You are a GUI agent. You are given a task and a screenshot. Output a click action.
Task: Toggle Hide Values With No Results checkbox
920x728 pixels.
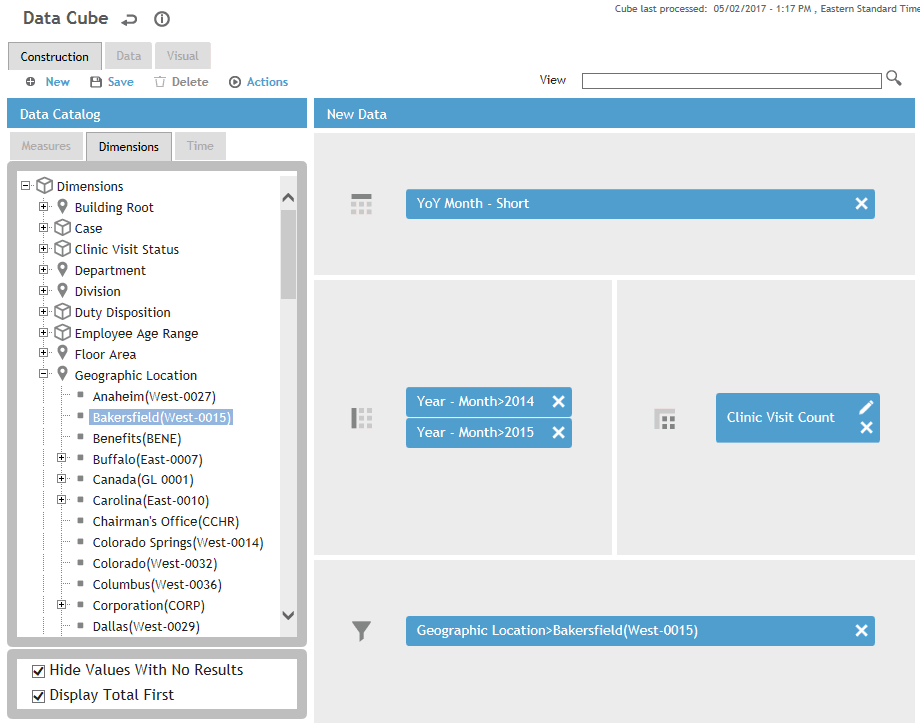39,671
